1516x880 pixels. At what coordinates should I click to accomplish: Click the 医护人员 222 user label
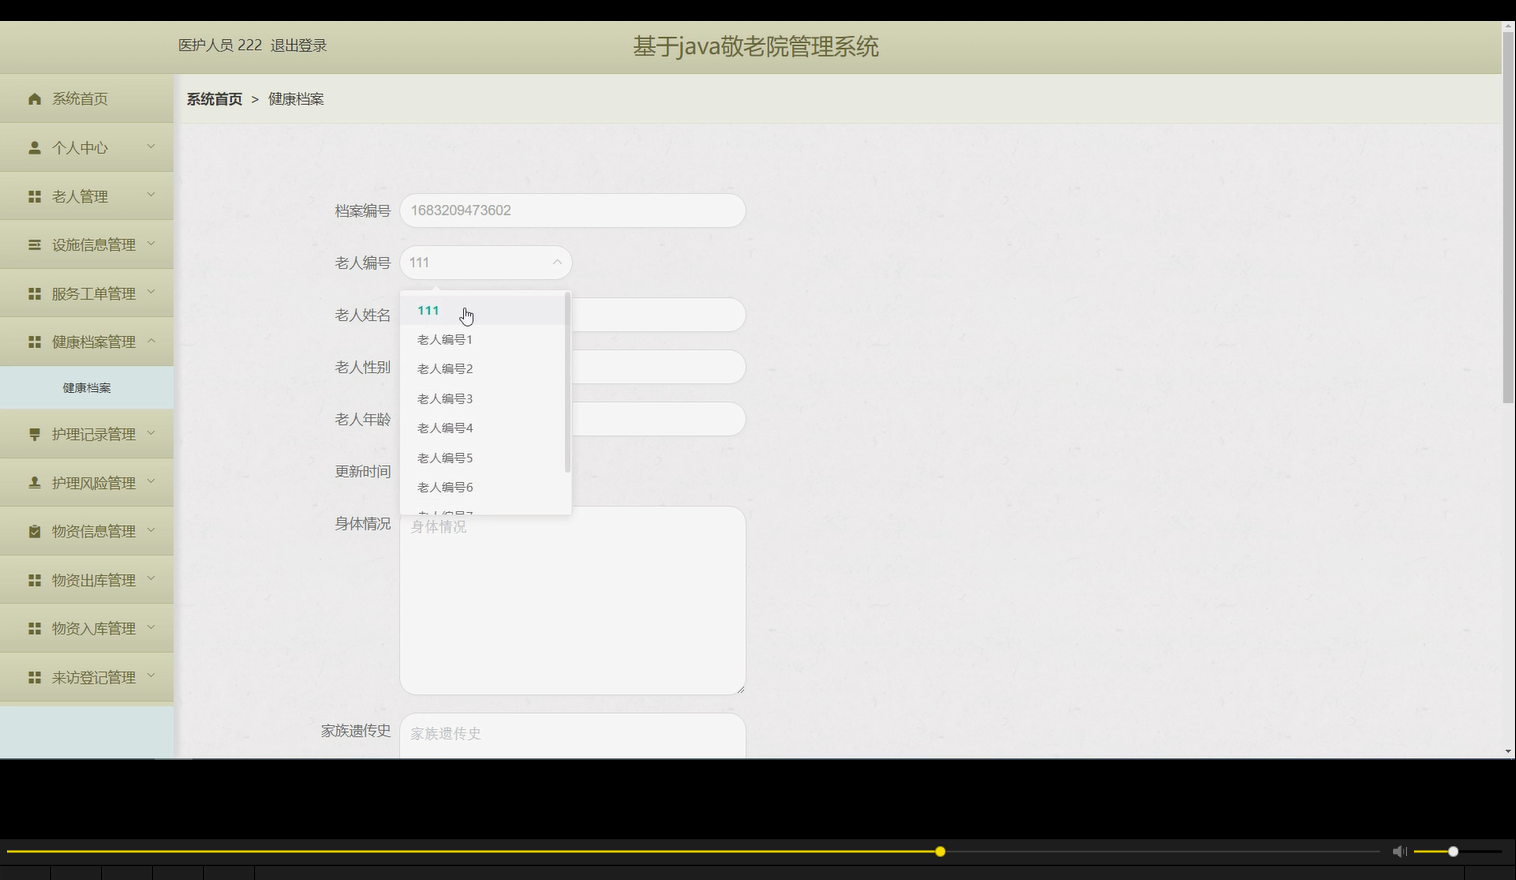220,45
